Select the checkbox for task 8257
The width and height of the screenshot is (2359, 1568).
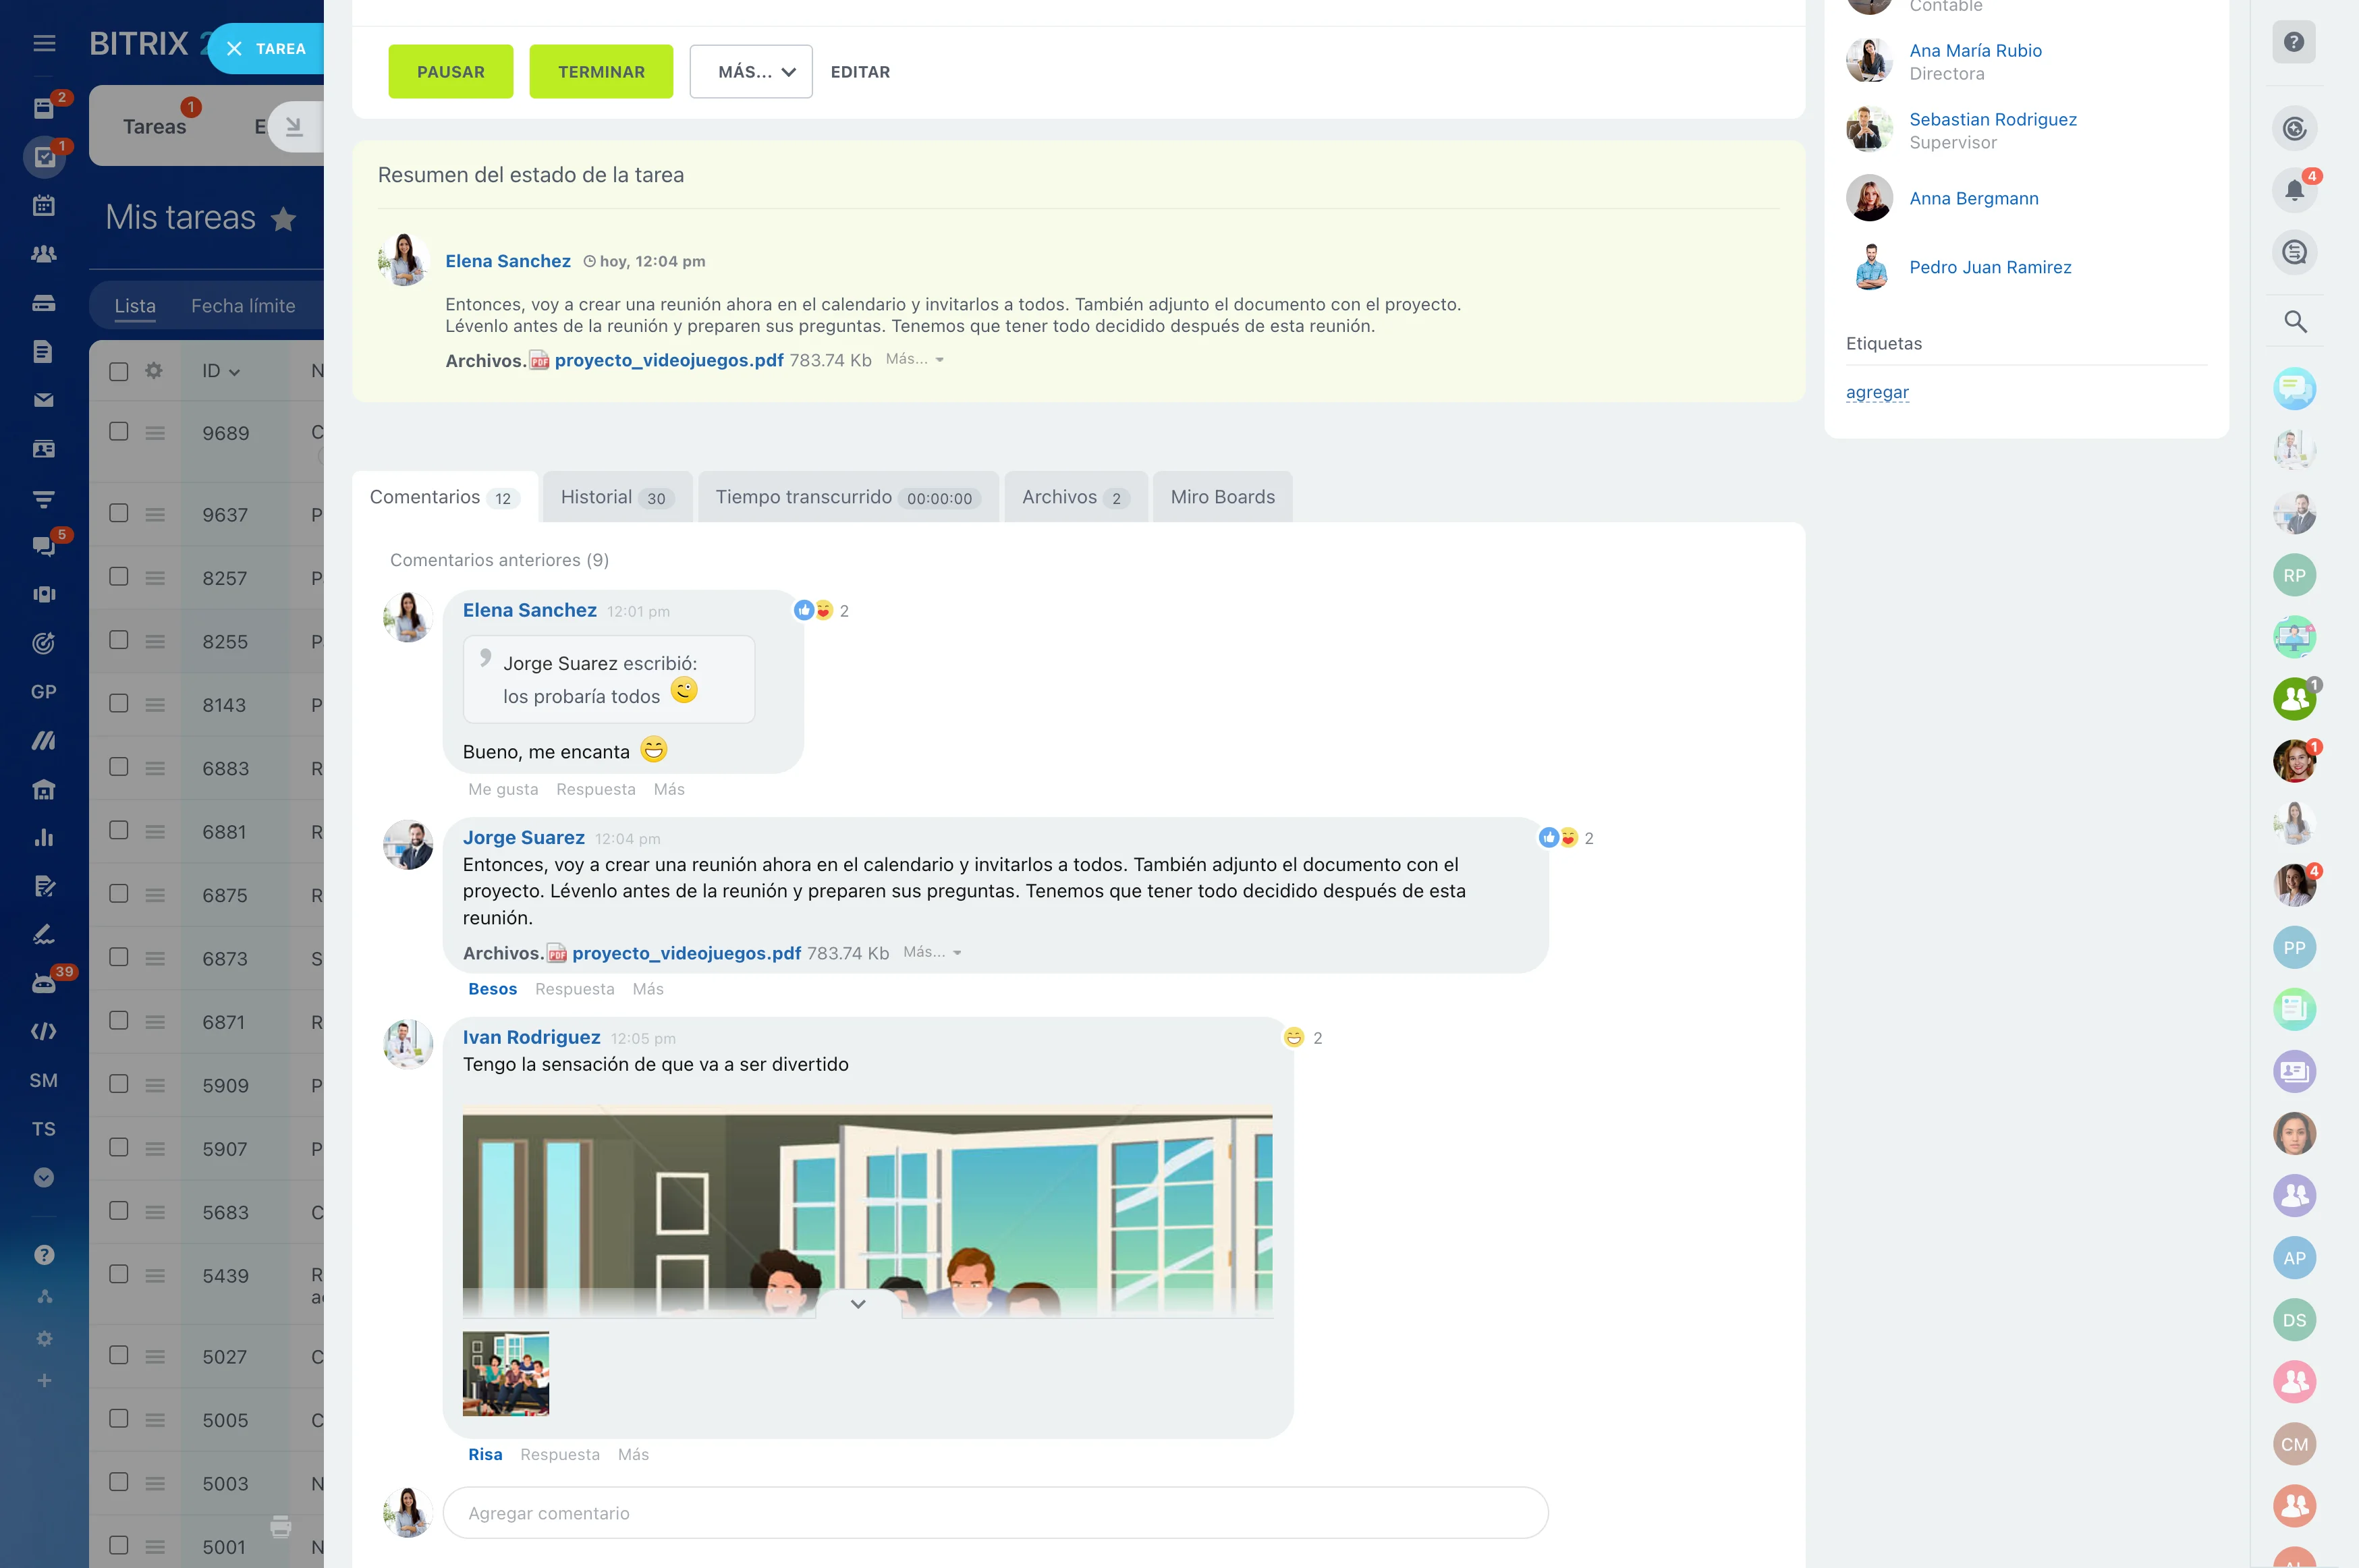pos(119,577)
